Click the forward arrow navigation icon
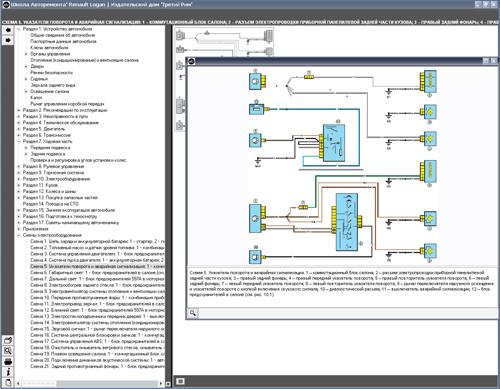The width and height of the screenshot is (500, 389). tap(8, 40)
